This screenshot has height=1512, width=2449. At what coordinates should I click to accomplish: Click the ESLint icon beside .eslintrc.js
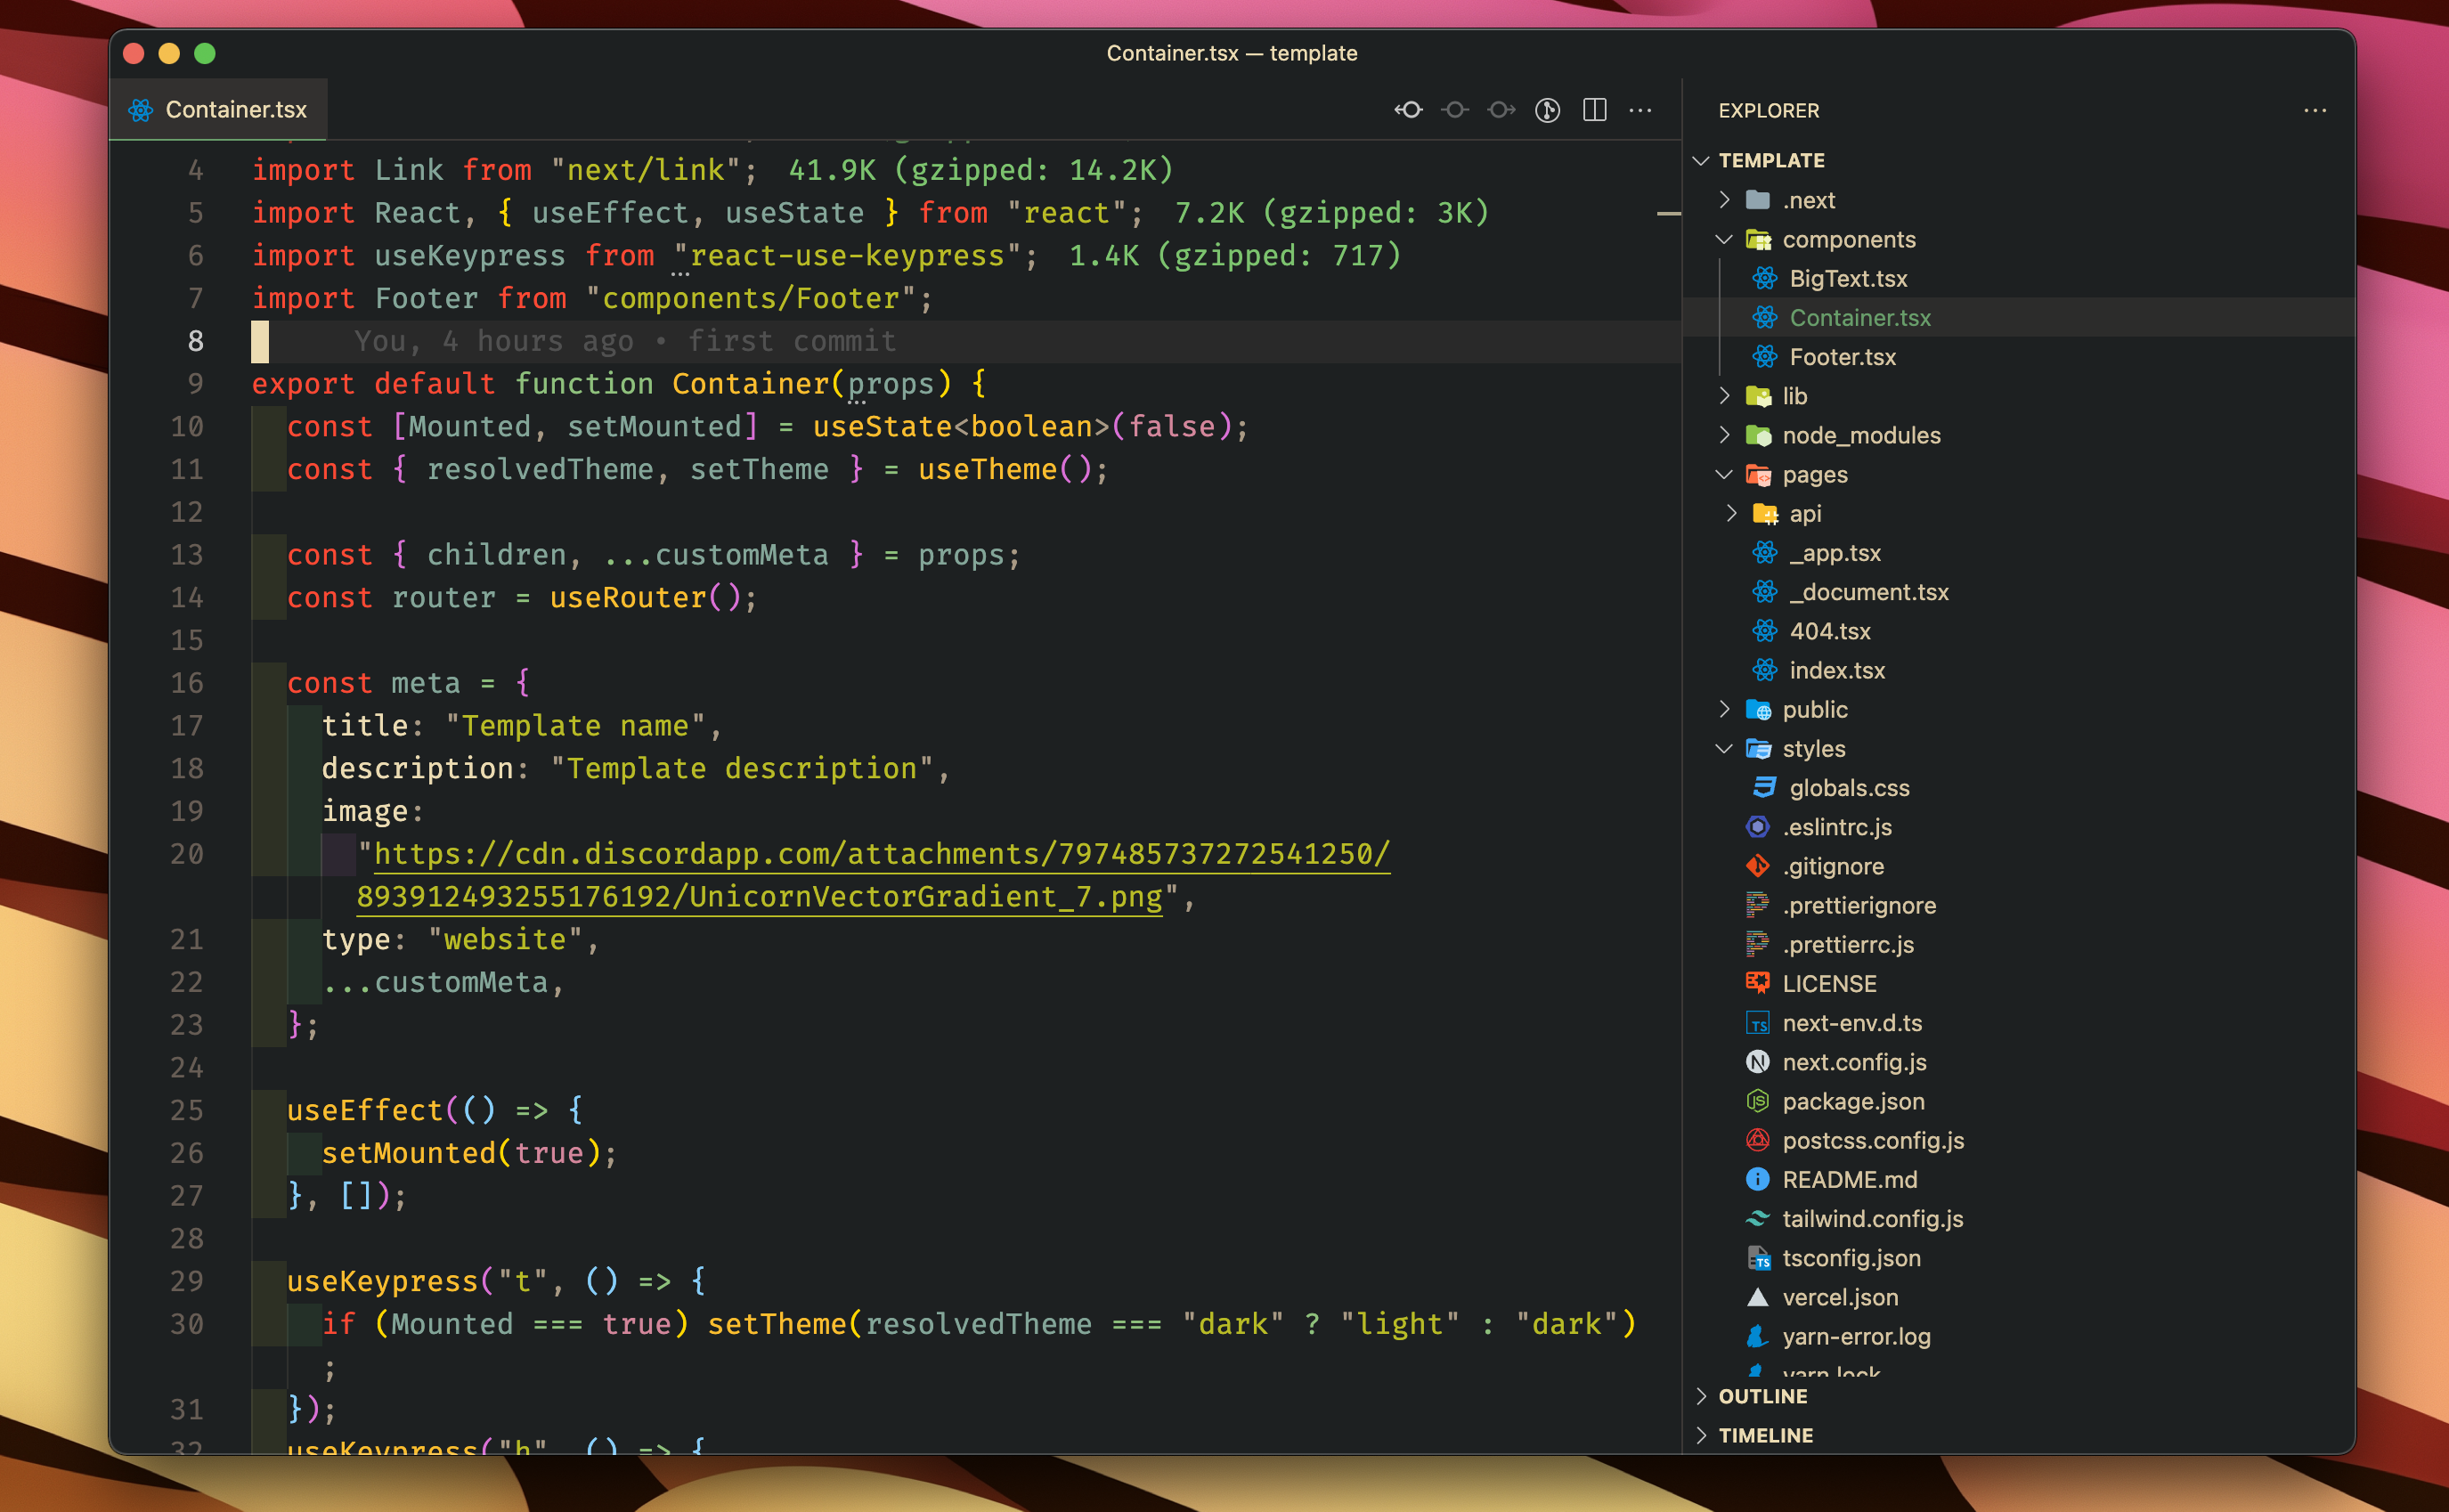click(1757, 827)
